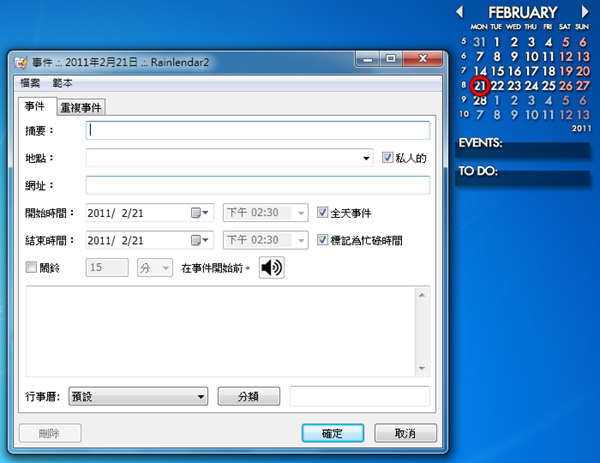
Task: Click the 確定 OK button
Action: [x=333, y=433]
